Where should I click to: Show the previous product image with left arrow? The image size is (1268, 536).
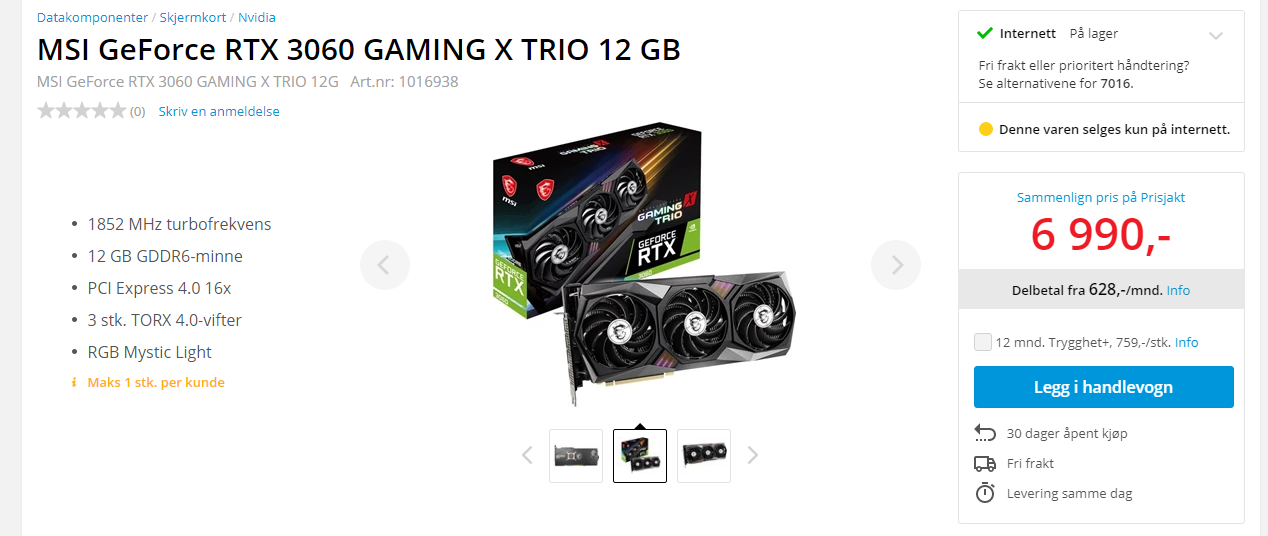coord(385,265)
